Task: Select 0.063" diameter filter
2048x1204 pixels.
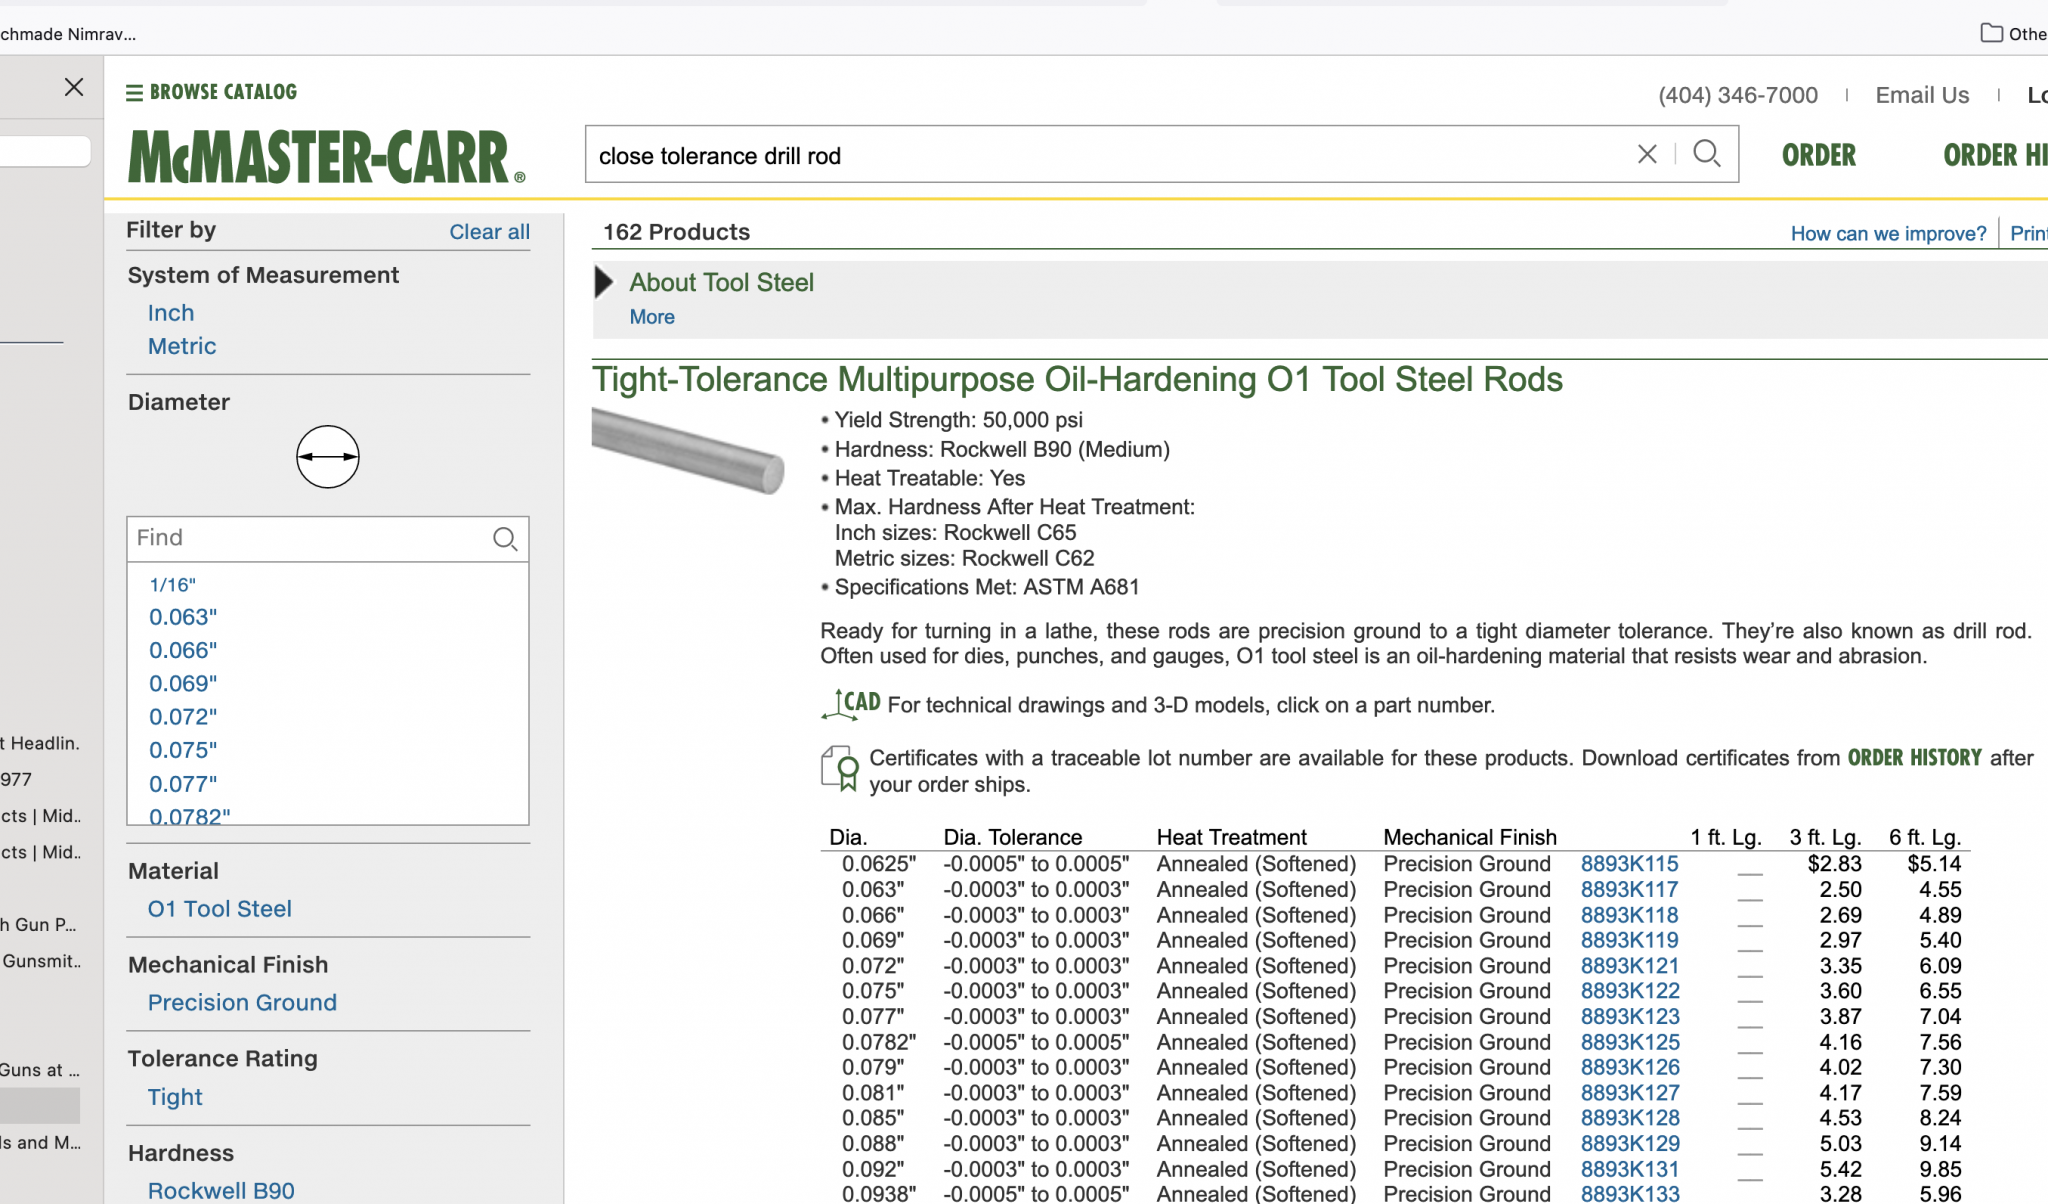Action: [183, 617]
